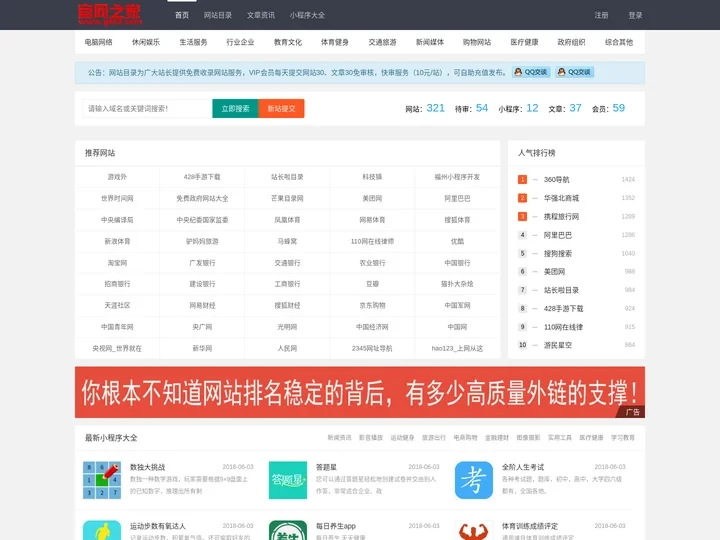Screen dimensions: 720x540
Task: Open the second QQ交谈 chat badge
Action: pyautogui.click(x=574, y=72)
